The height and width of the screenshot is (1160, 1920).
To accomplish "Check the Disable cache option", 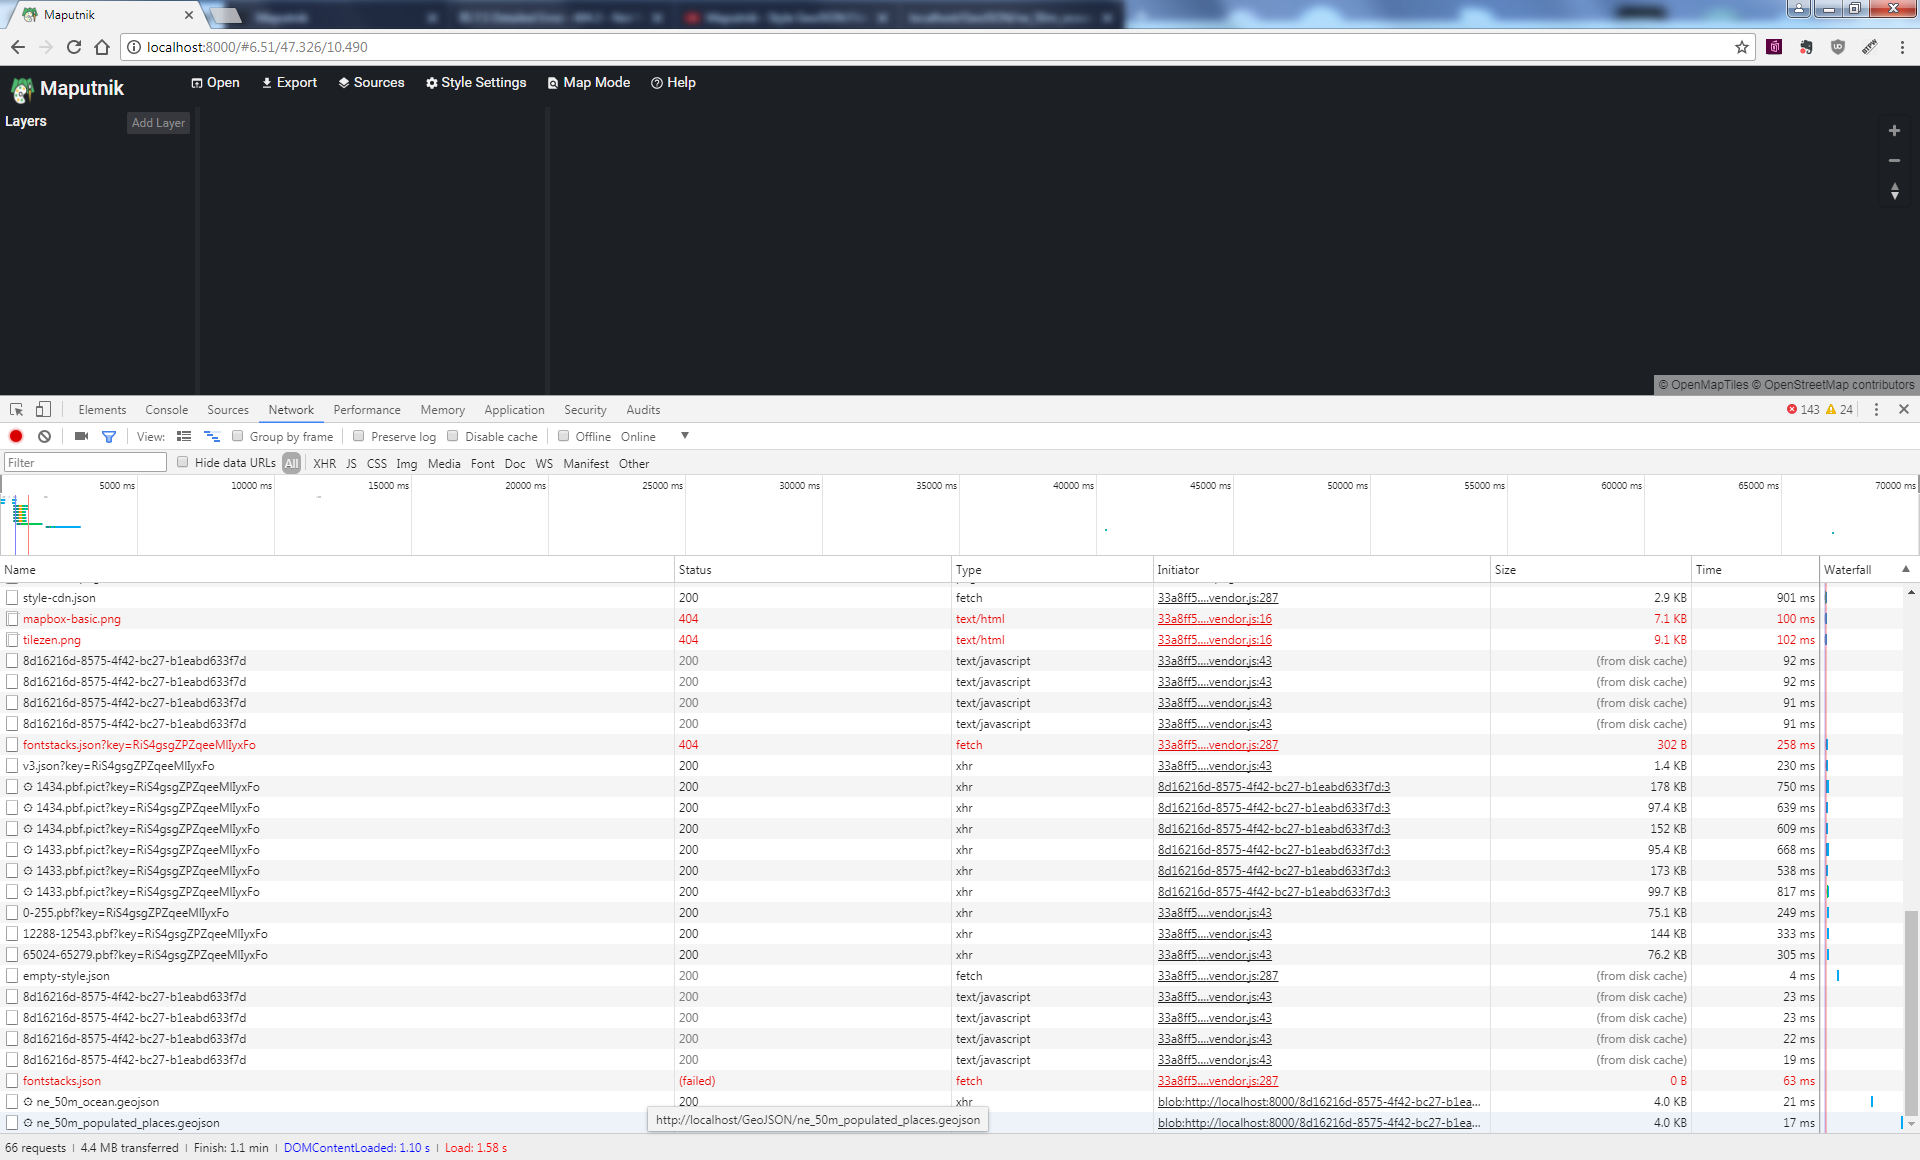I will pyautogui.click(x=453, y=436).
